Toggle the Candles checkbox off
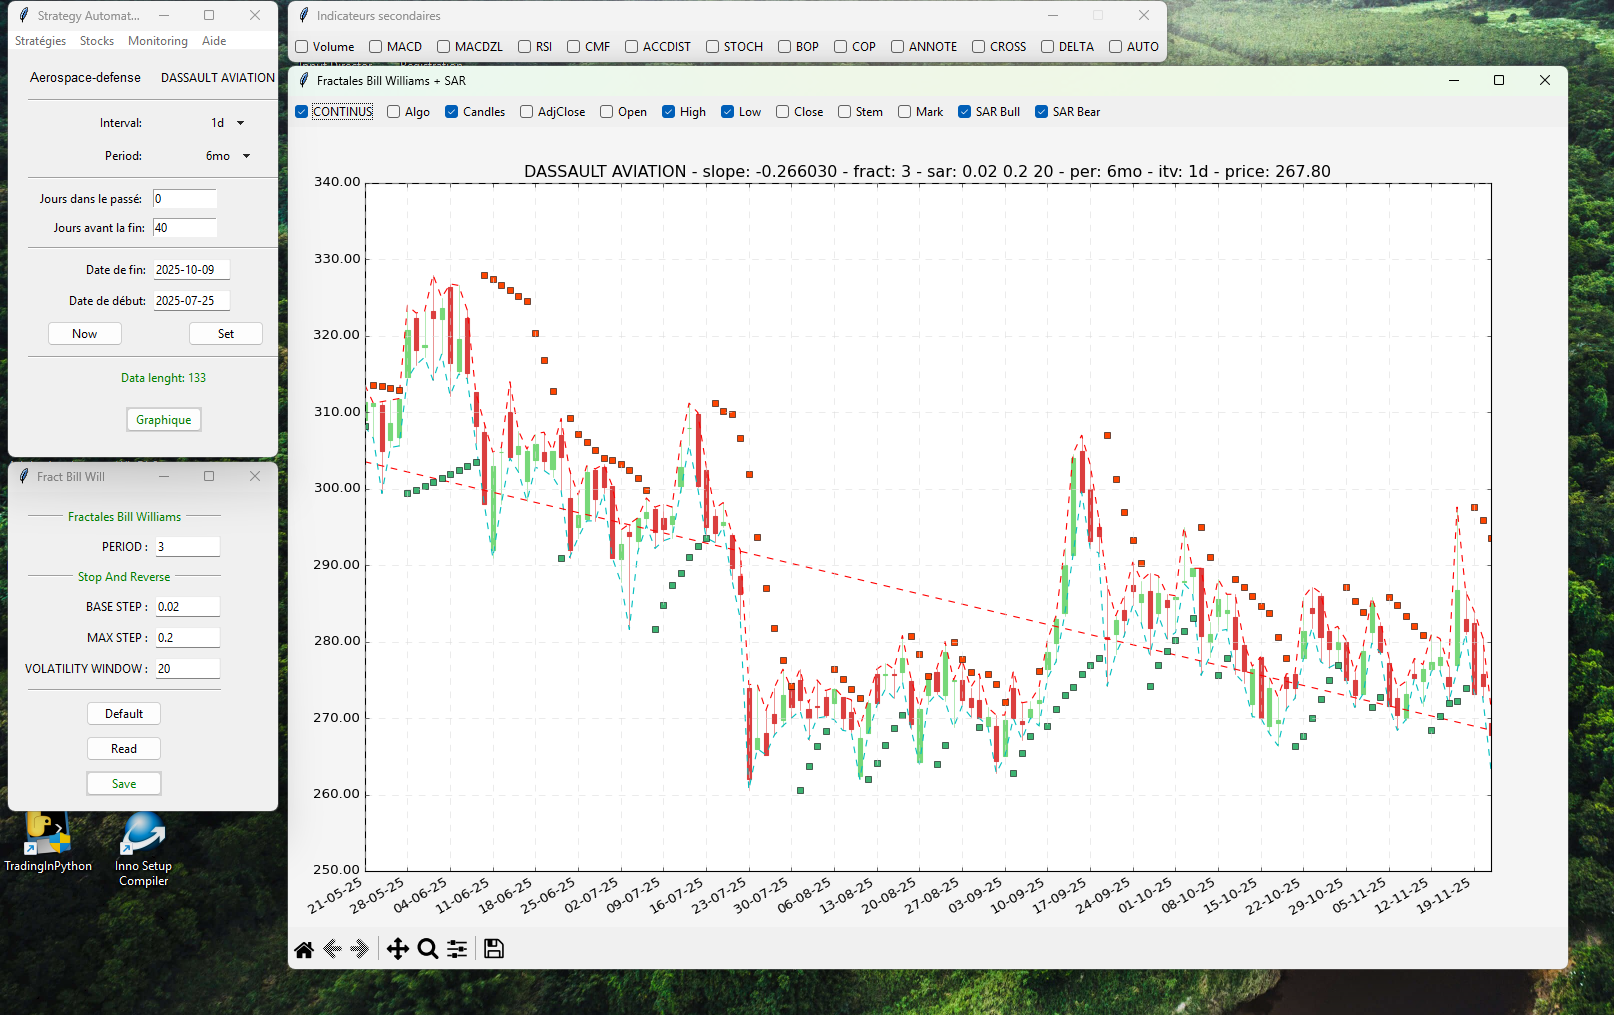The height and width of the screenshot is (1015, 1614). (452, 112)
